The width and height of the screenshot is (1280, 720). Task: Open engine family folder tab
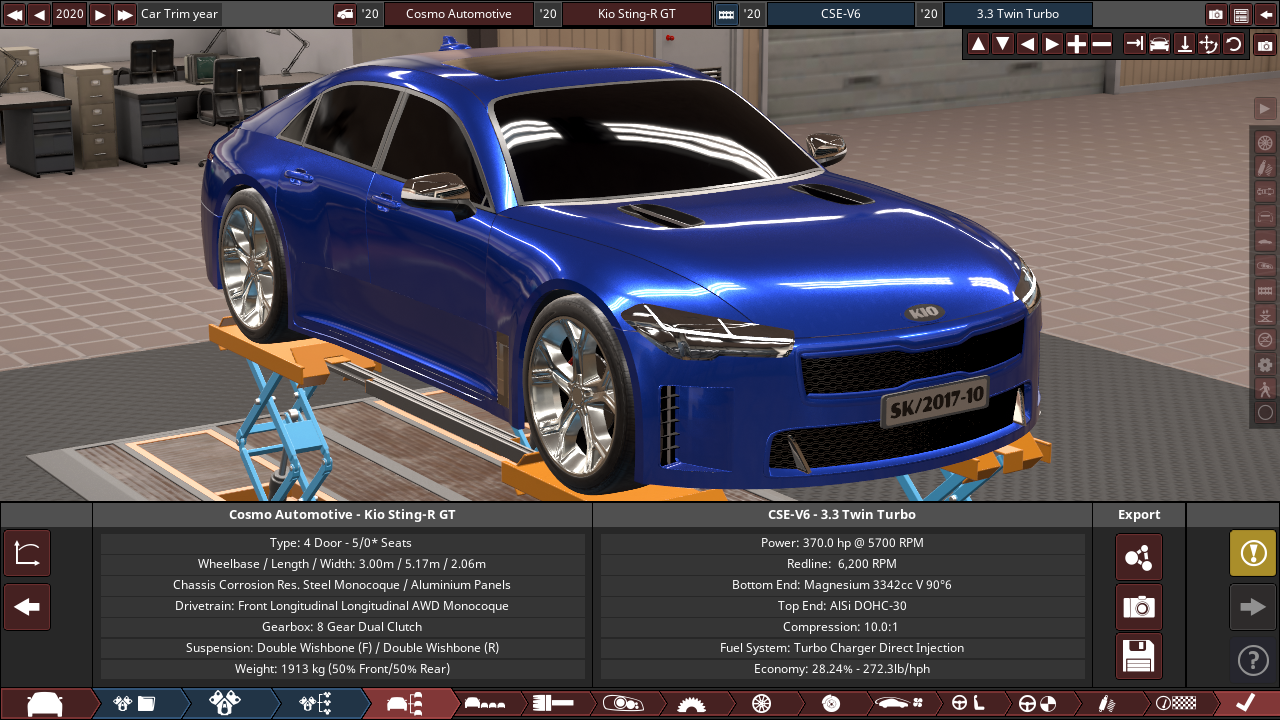tap(135, 704)
